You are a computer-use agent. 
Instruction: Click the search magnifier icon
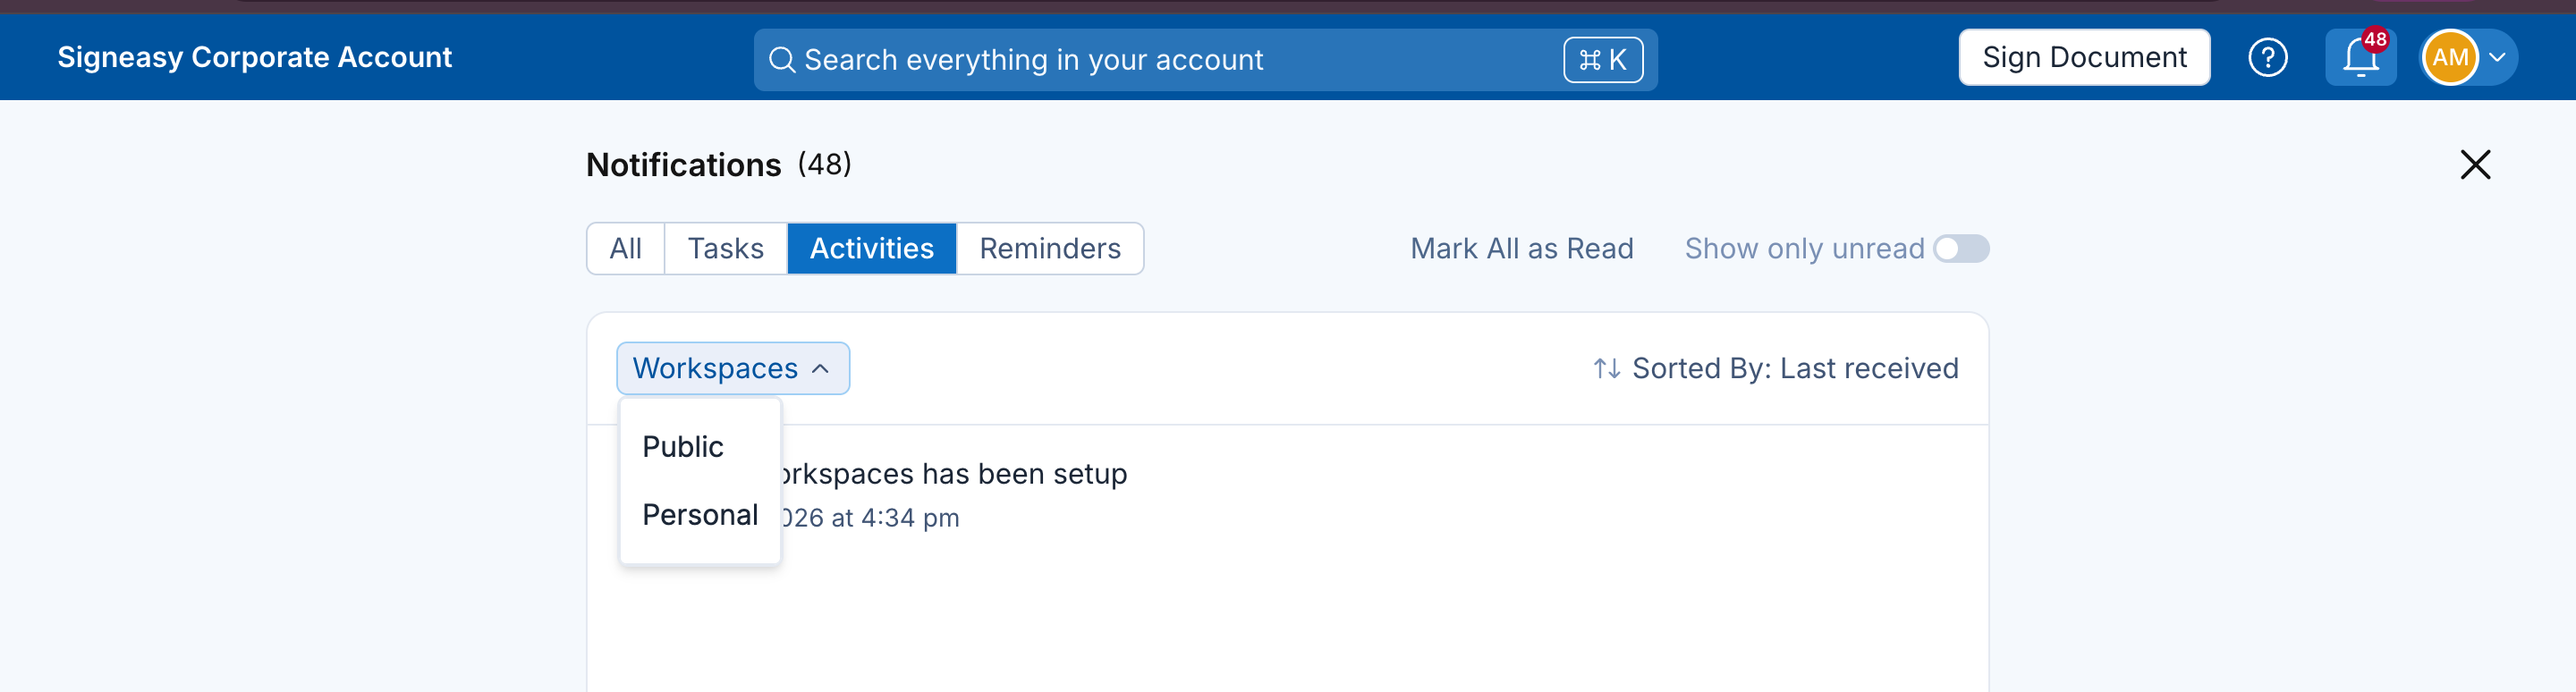(x=781, y=60)
